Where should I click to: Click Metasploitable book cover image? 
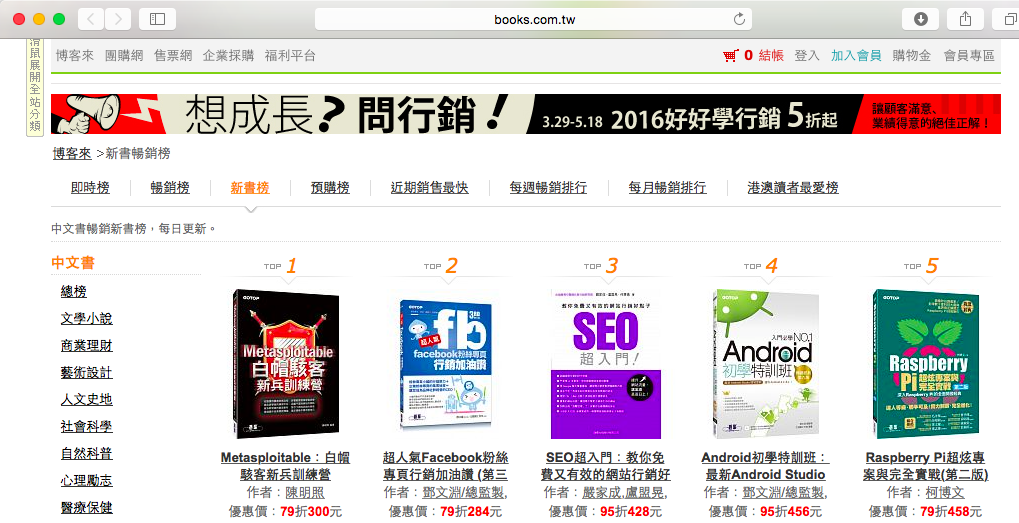coord(286,364)
